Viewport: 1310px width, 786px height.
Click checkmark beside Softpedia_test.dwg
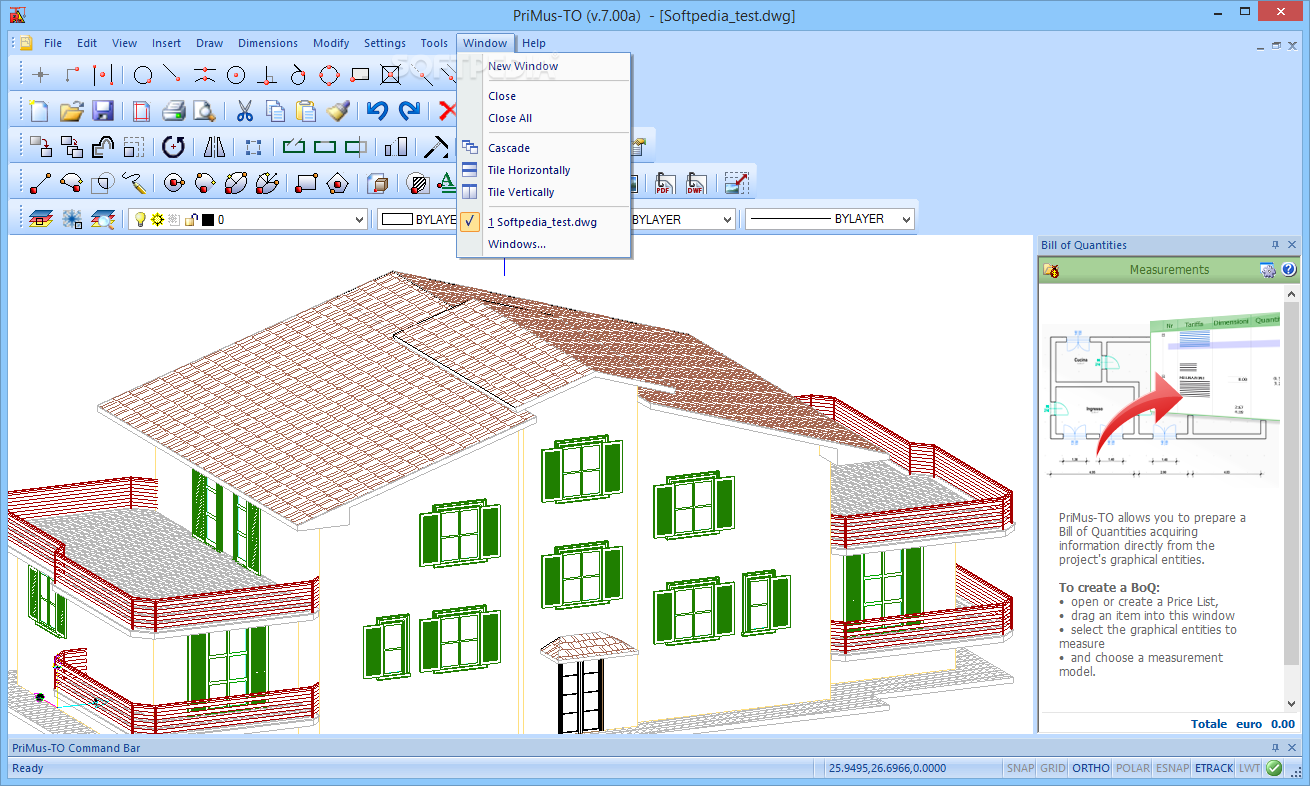472,222
